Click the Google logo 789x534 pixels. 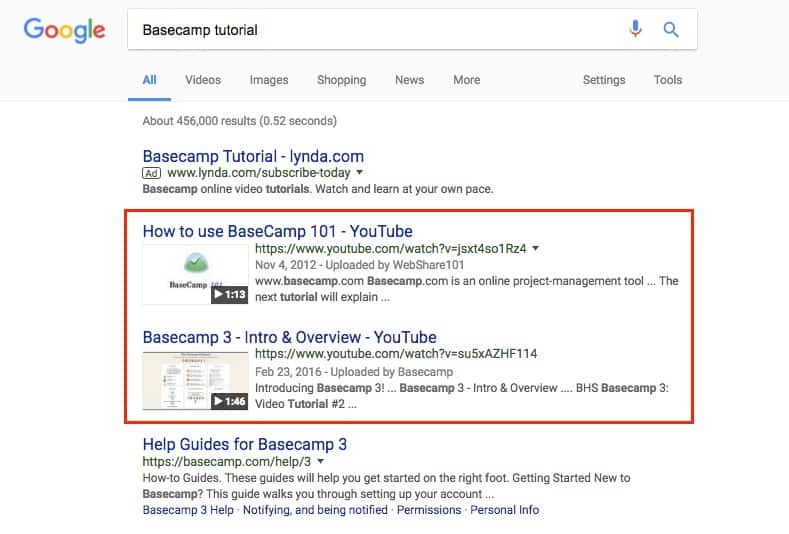(64, 30)
